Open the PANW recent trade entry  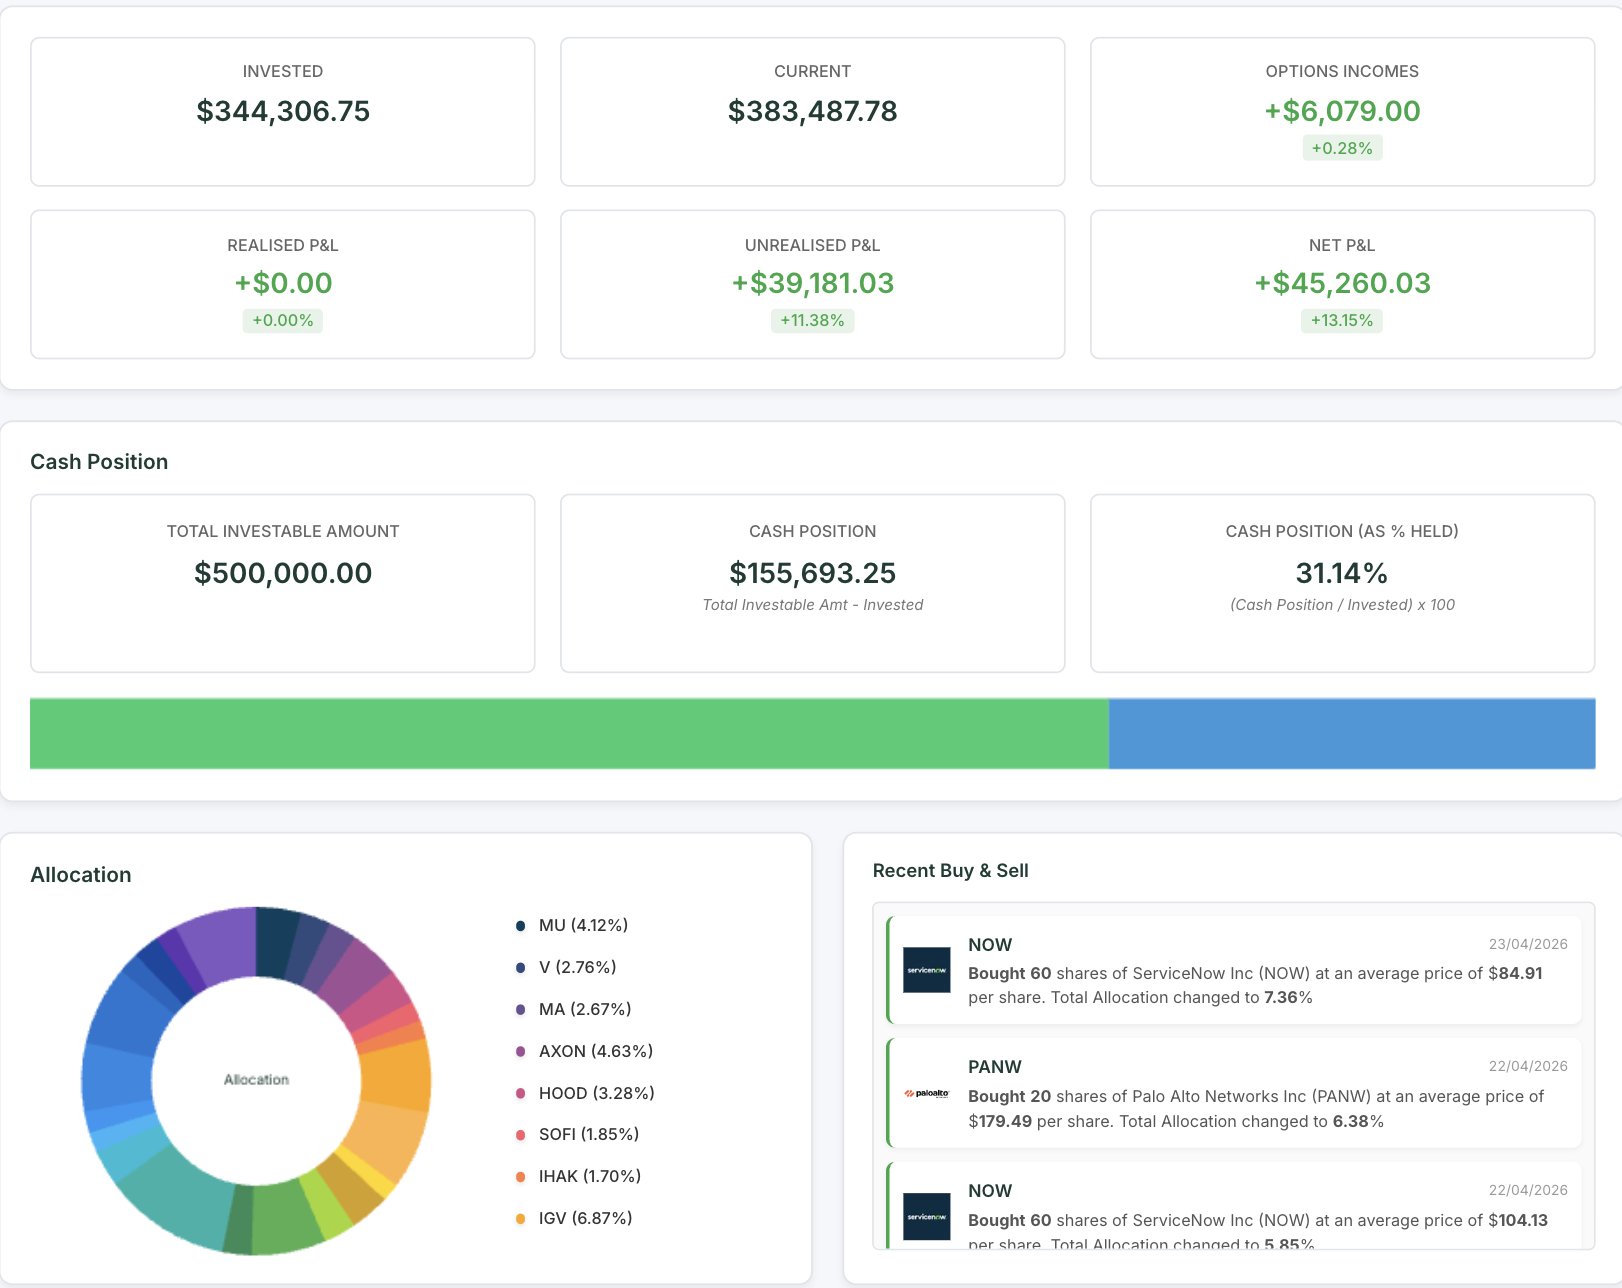coord(1235,1093)
